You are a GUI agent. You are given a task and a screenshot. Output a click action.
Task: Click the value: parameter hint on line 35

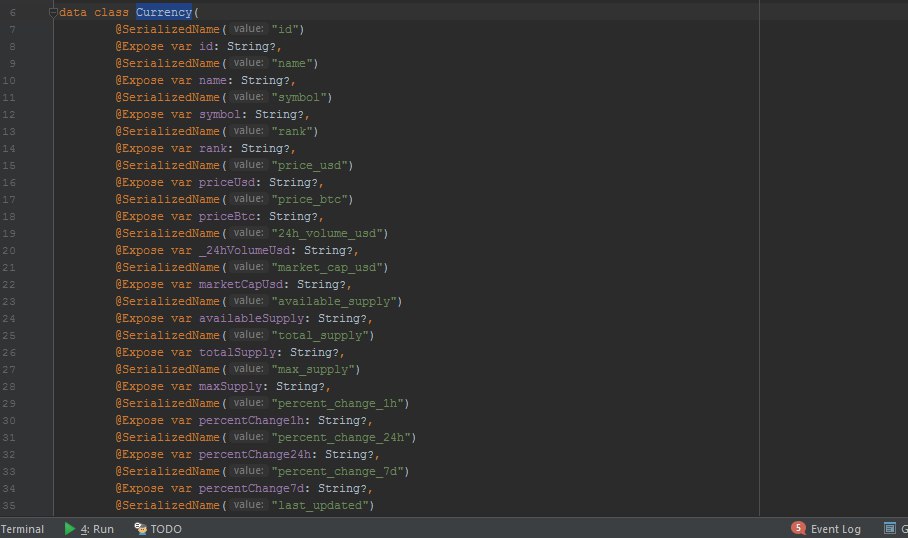pos(248,505)
